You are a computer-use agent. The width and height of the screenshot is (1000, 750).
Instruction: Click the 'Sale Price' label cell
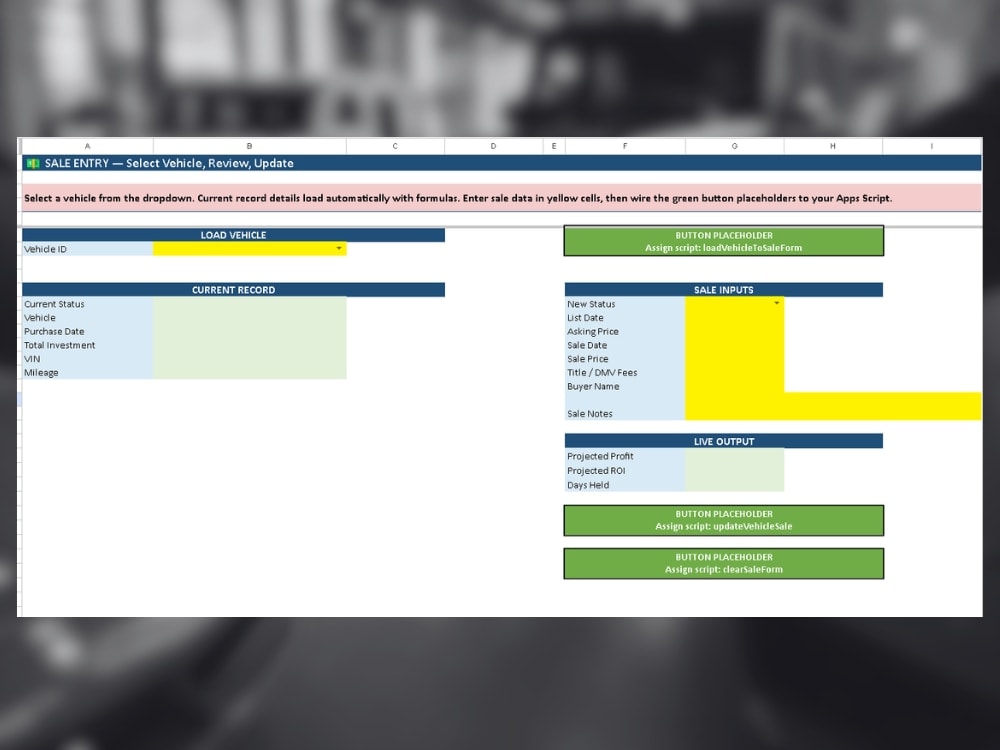pos(625,359)
